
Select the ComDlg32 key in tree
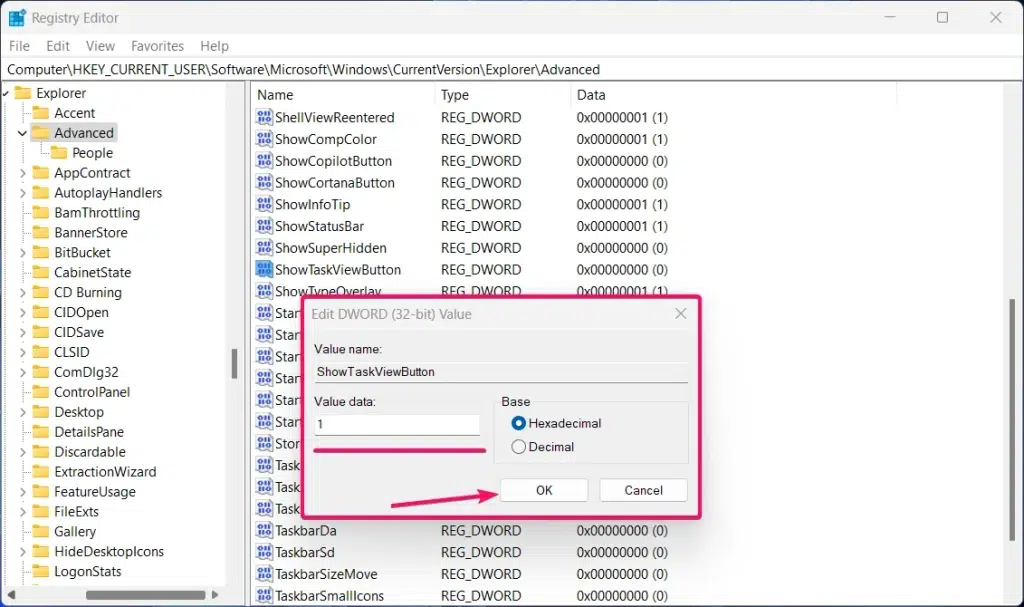pyautogui.click(x=86, y=372)
